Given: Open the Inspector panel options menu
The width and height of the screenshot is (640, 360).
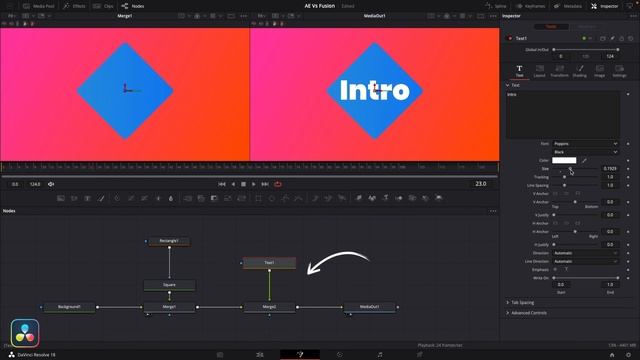Looking at the screenshot, I should (633, 16).
